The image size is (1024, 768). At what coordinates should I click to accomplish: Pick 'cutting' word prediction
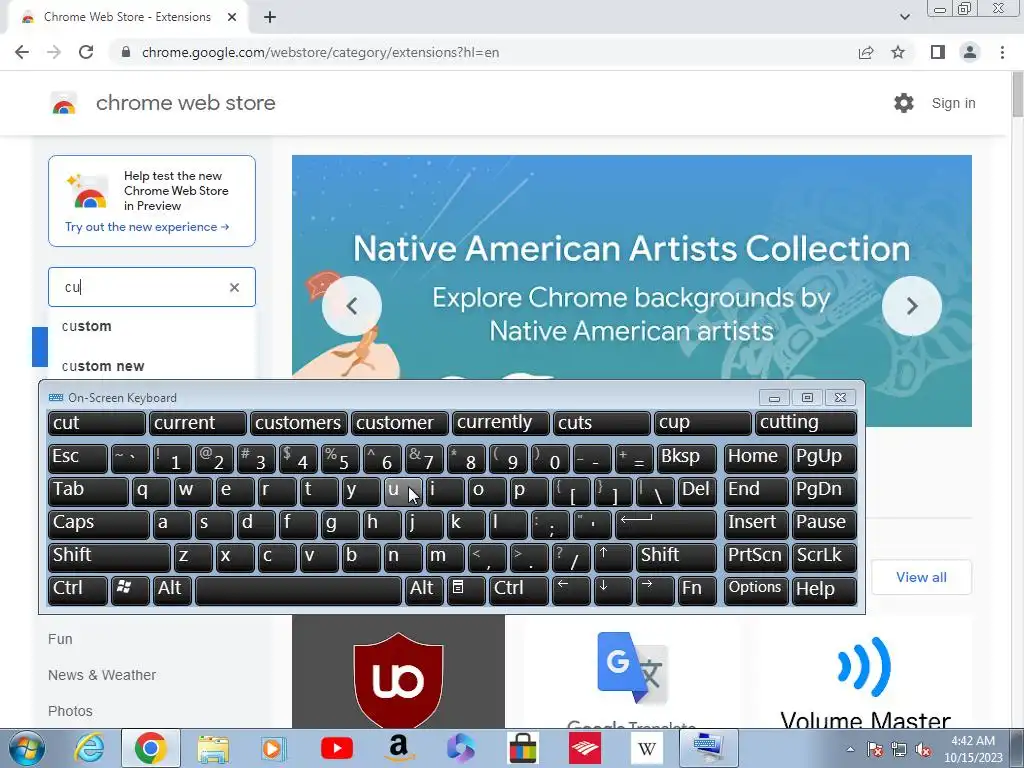805,423
